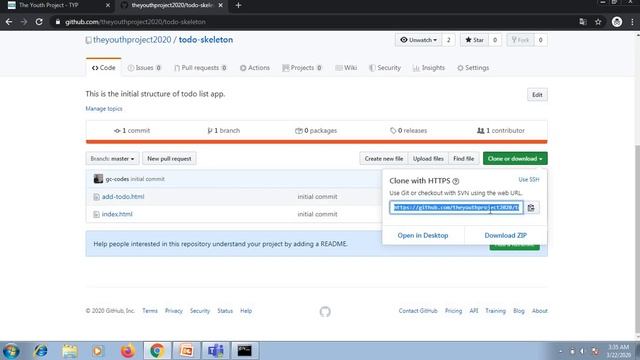Go to the Actions tab
640x360 pixels.
click(x=255, y=68)
